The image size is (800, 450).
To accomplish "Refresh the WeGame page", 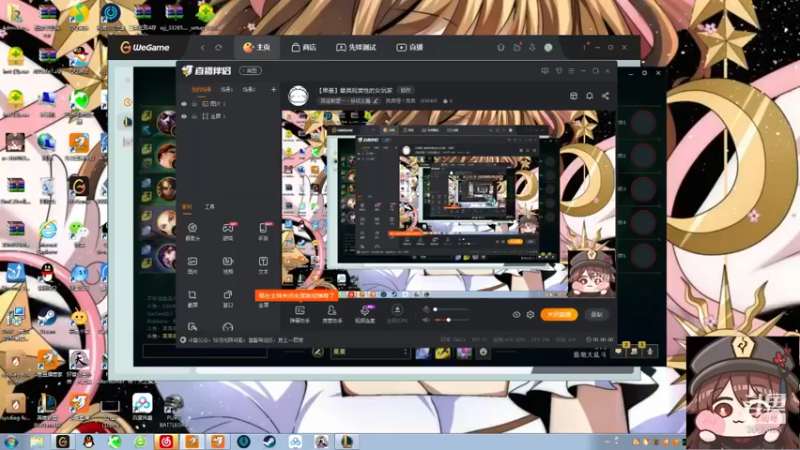I will [x=218, y=47].
